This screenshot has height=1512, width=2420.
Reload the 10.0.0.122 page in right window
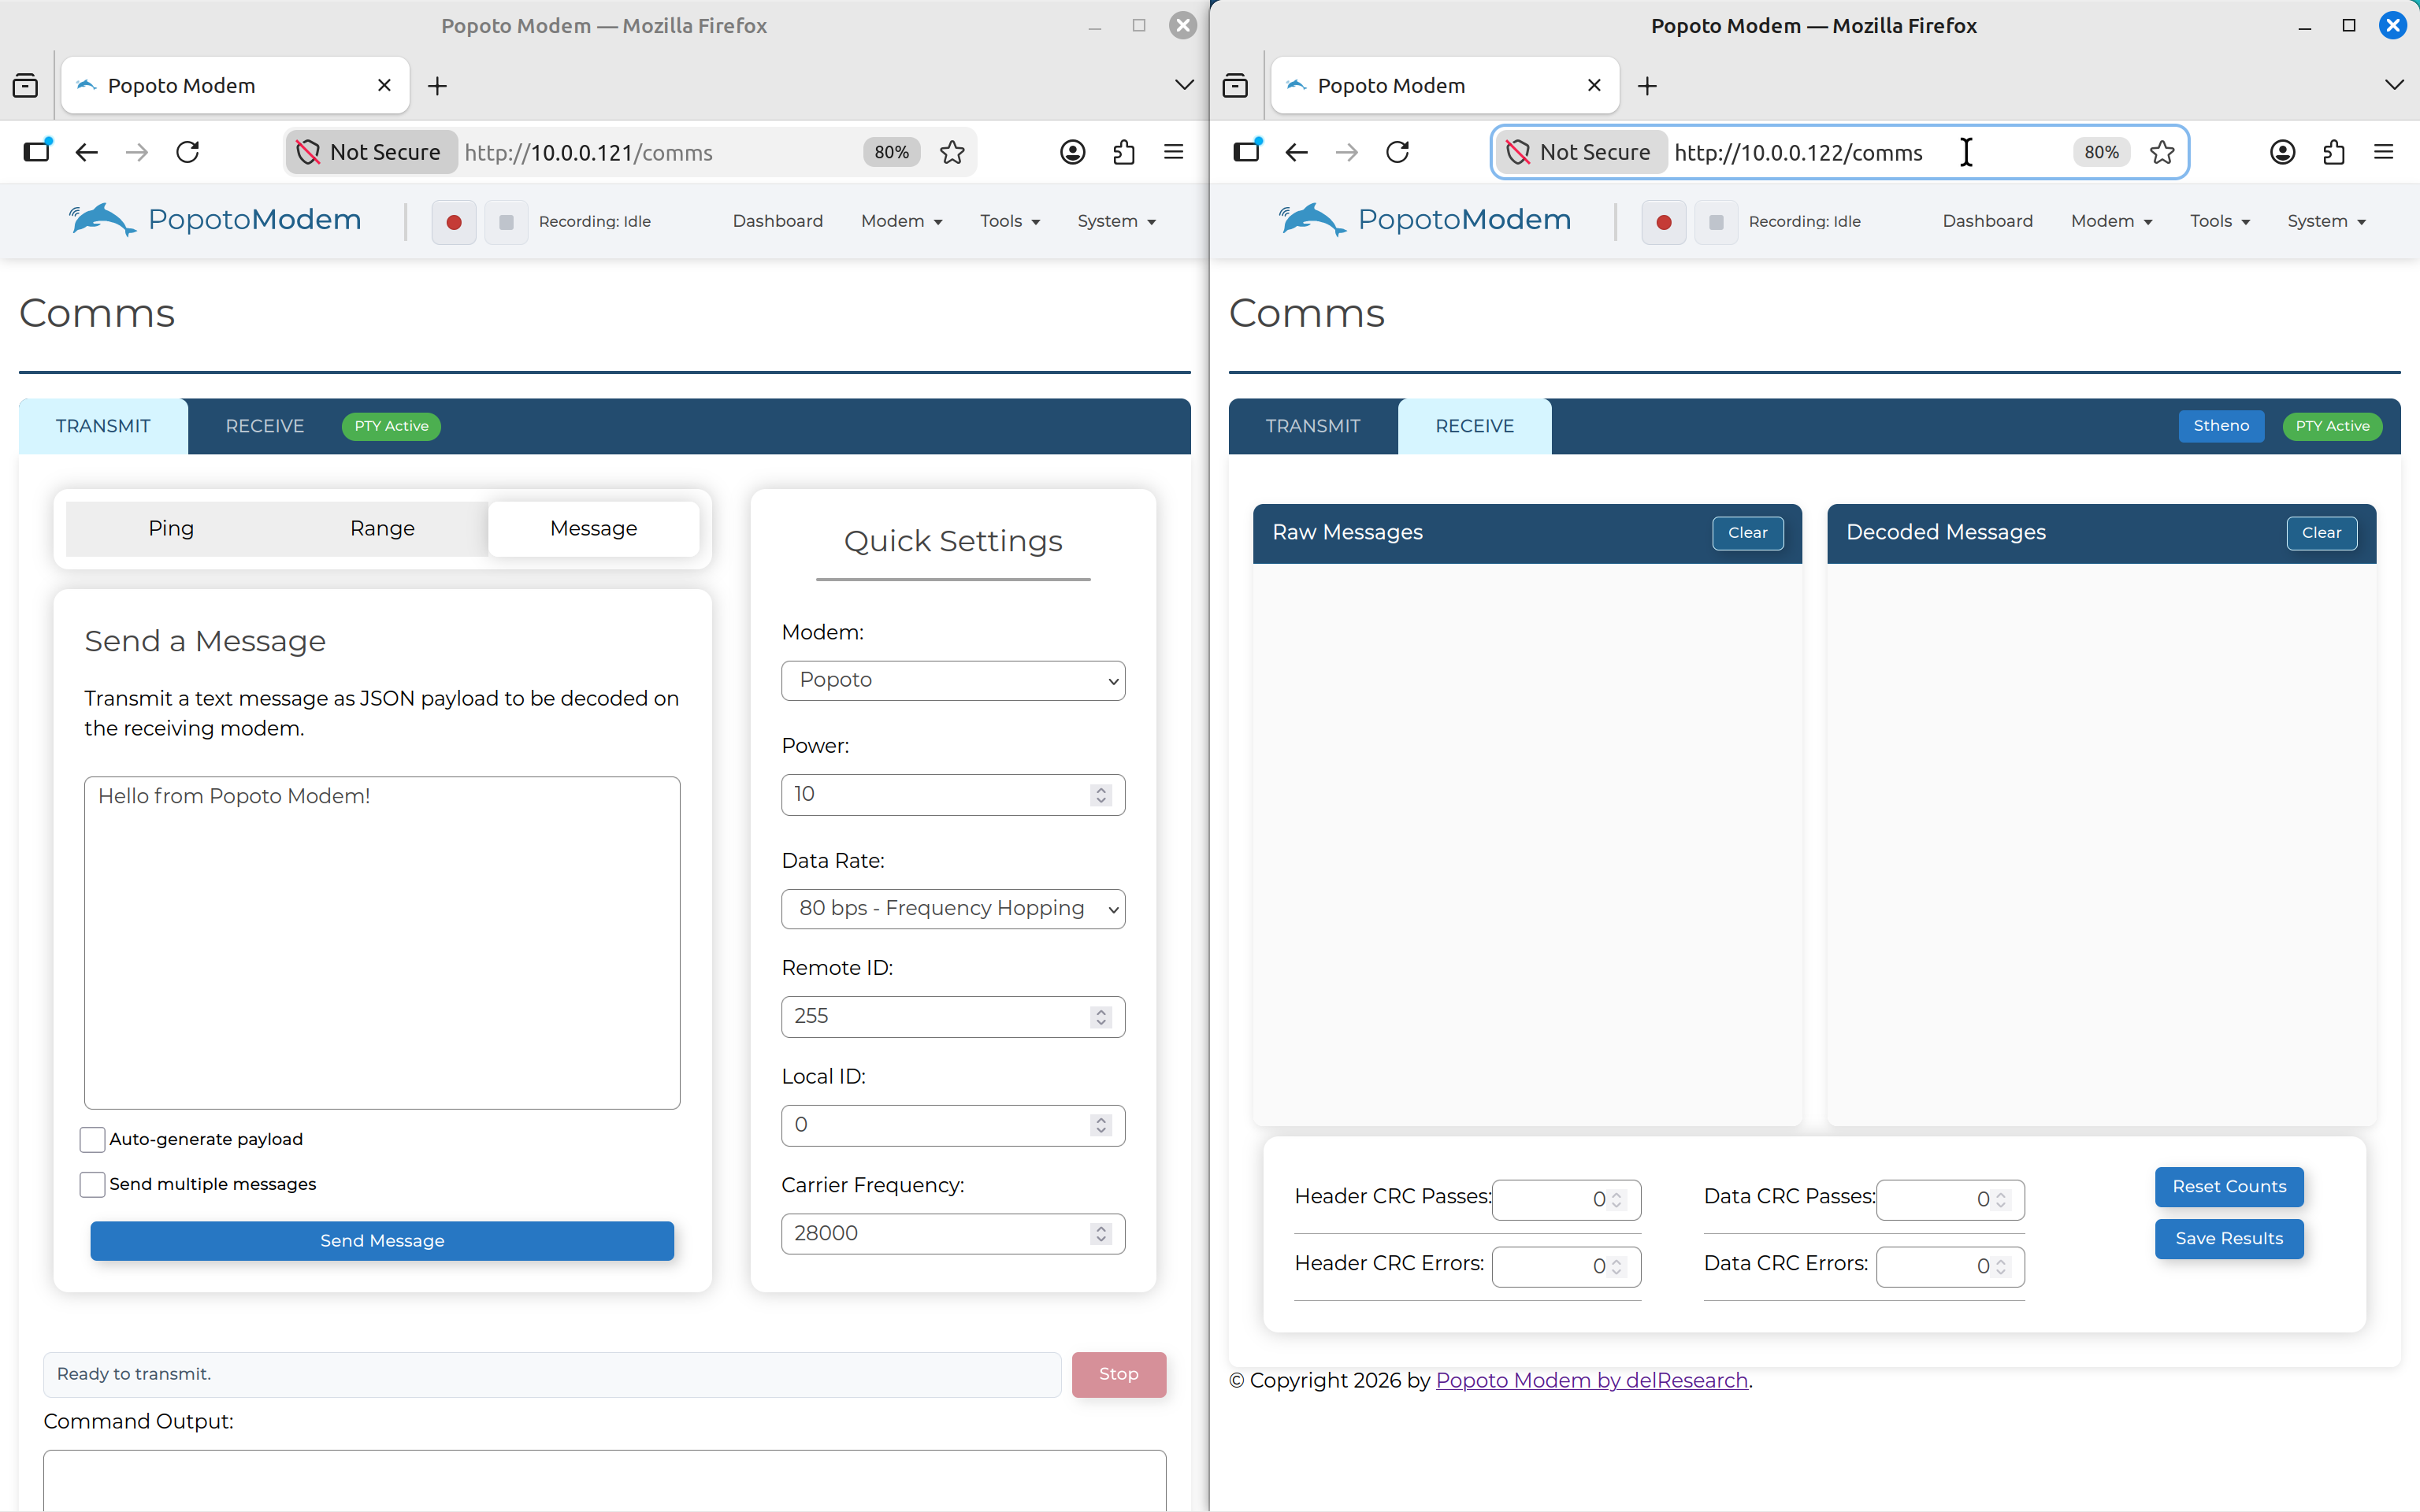[1398, 152]
